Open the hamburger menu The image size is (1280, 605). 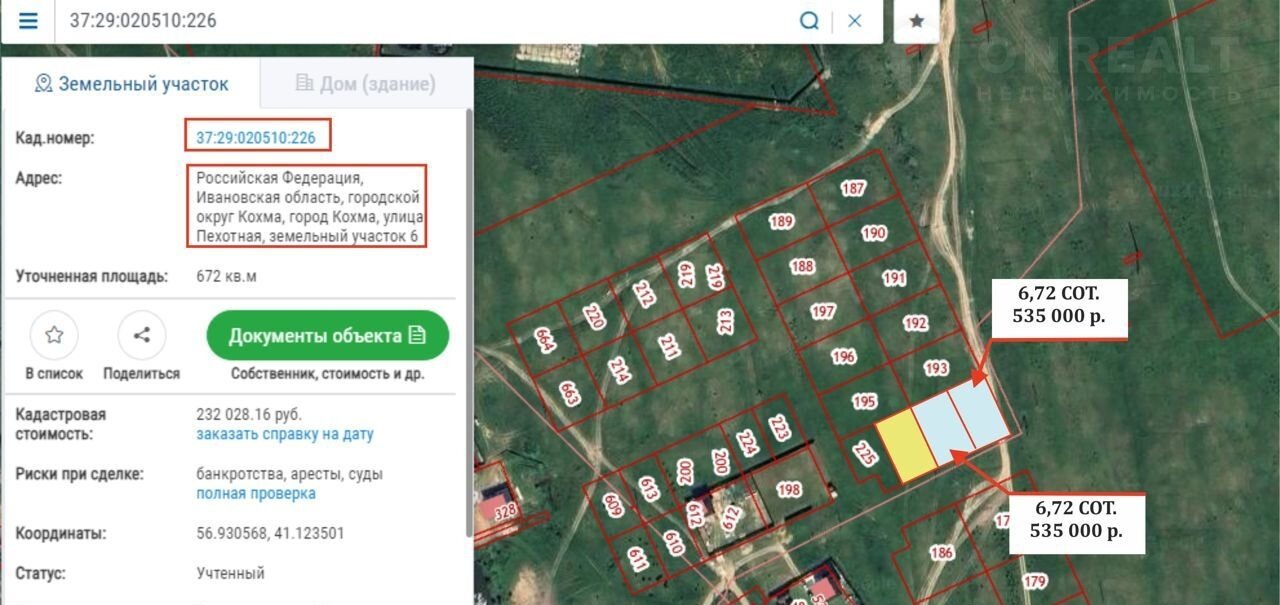(28, 21)
